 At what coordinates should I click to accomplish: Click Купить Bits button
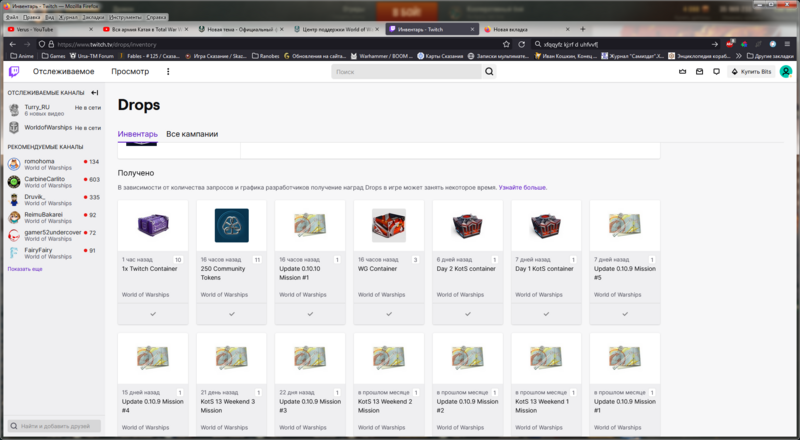tap(751, 72)
